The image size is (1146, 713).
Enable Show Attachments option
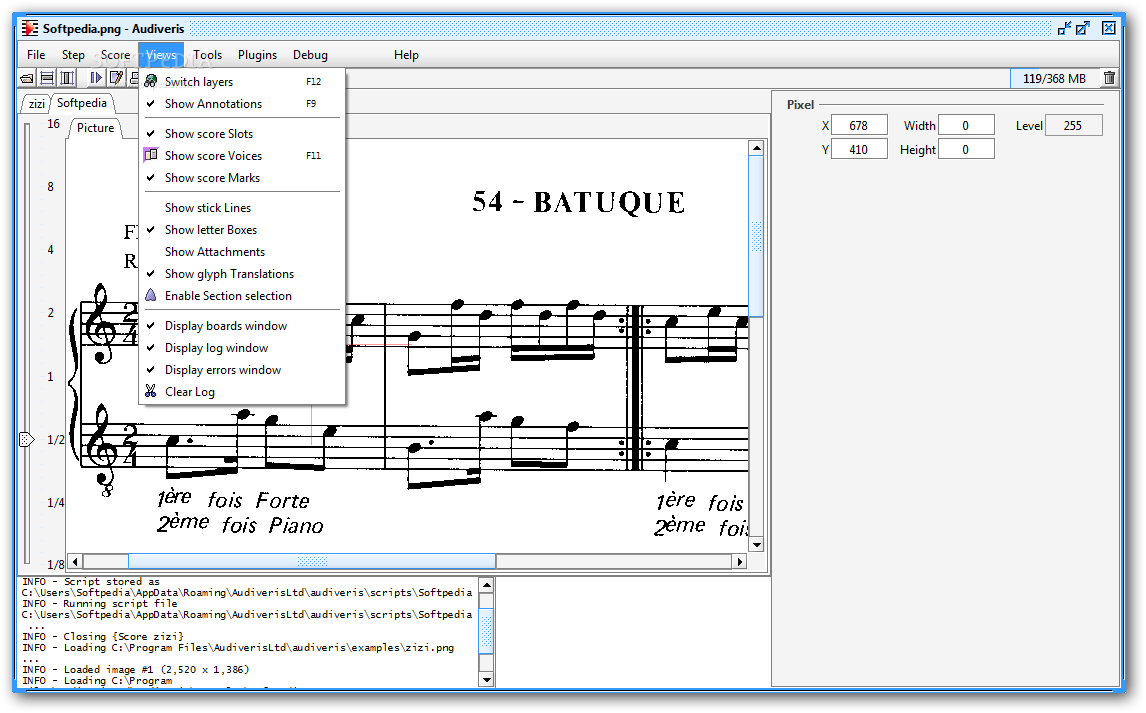(241, 251)
